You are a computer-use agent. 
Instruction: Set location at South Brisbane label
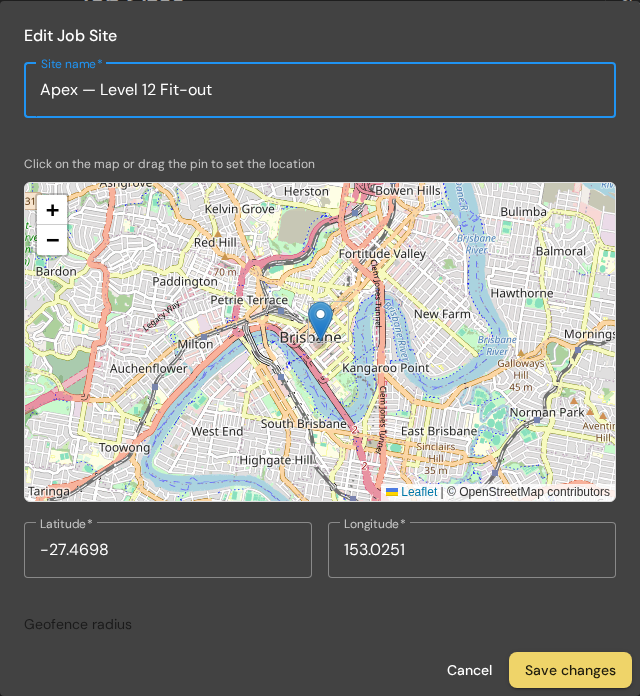(304, 424)
